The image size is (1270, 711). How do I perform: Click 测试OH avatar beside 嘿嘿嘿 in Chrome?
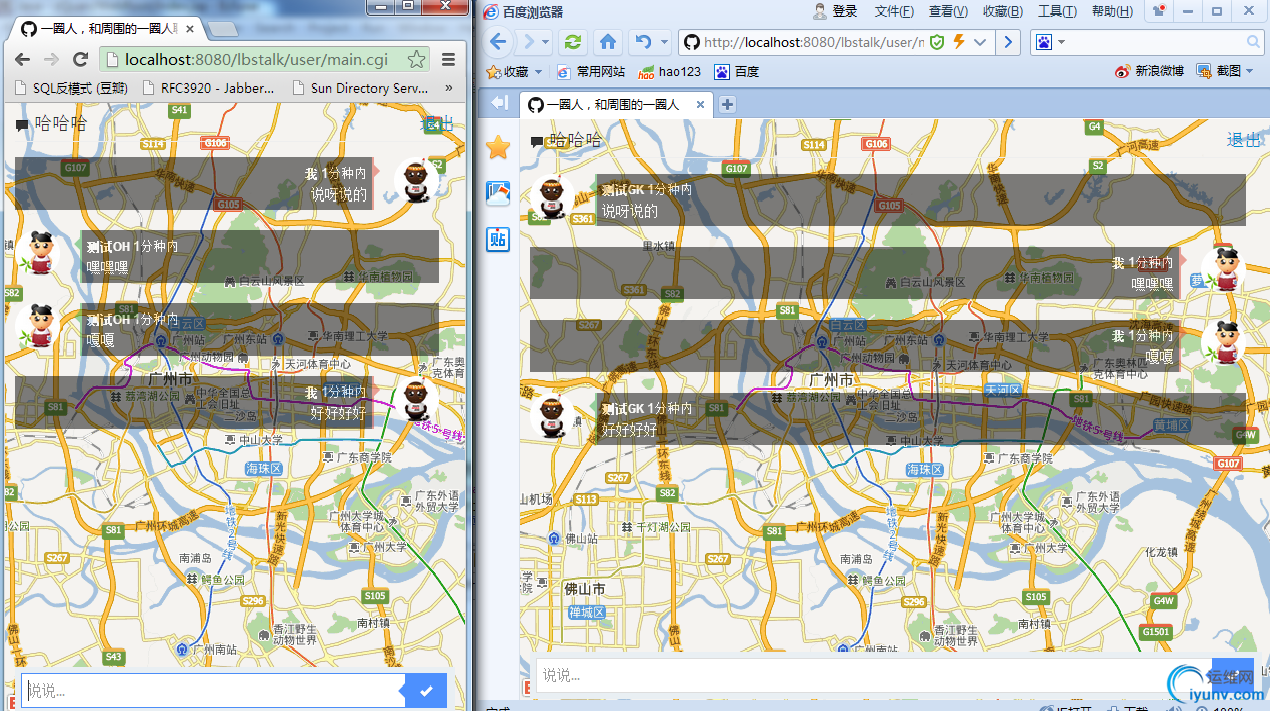pyautogui.click(x=39, y=253)
